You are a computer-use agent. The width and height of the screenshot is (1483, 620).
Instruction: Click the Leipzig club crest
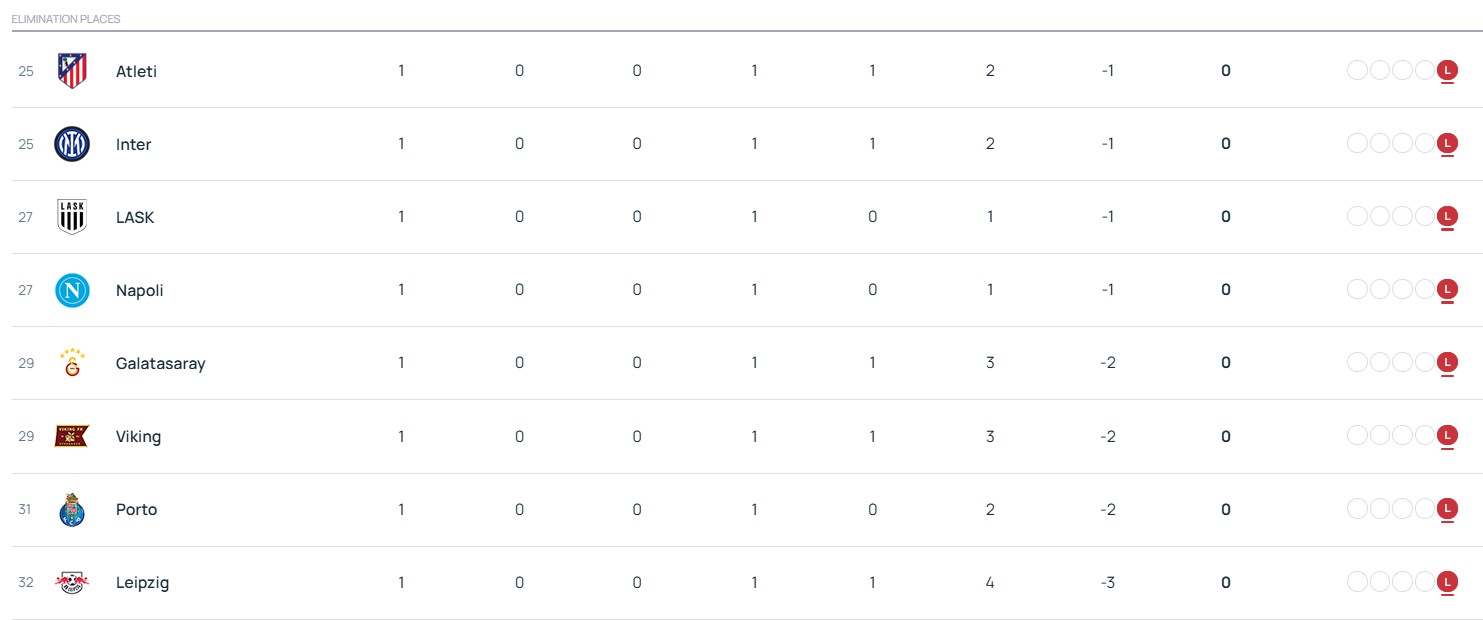(x=72, y=582)
